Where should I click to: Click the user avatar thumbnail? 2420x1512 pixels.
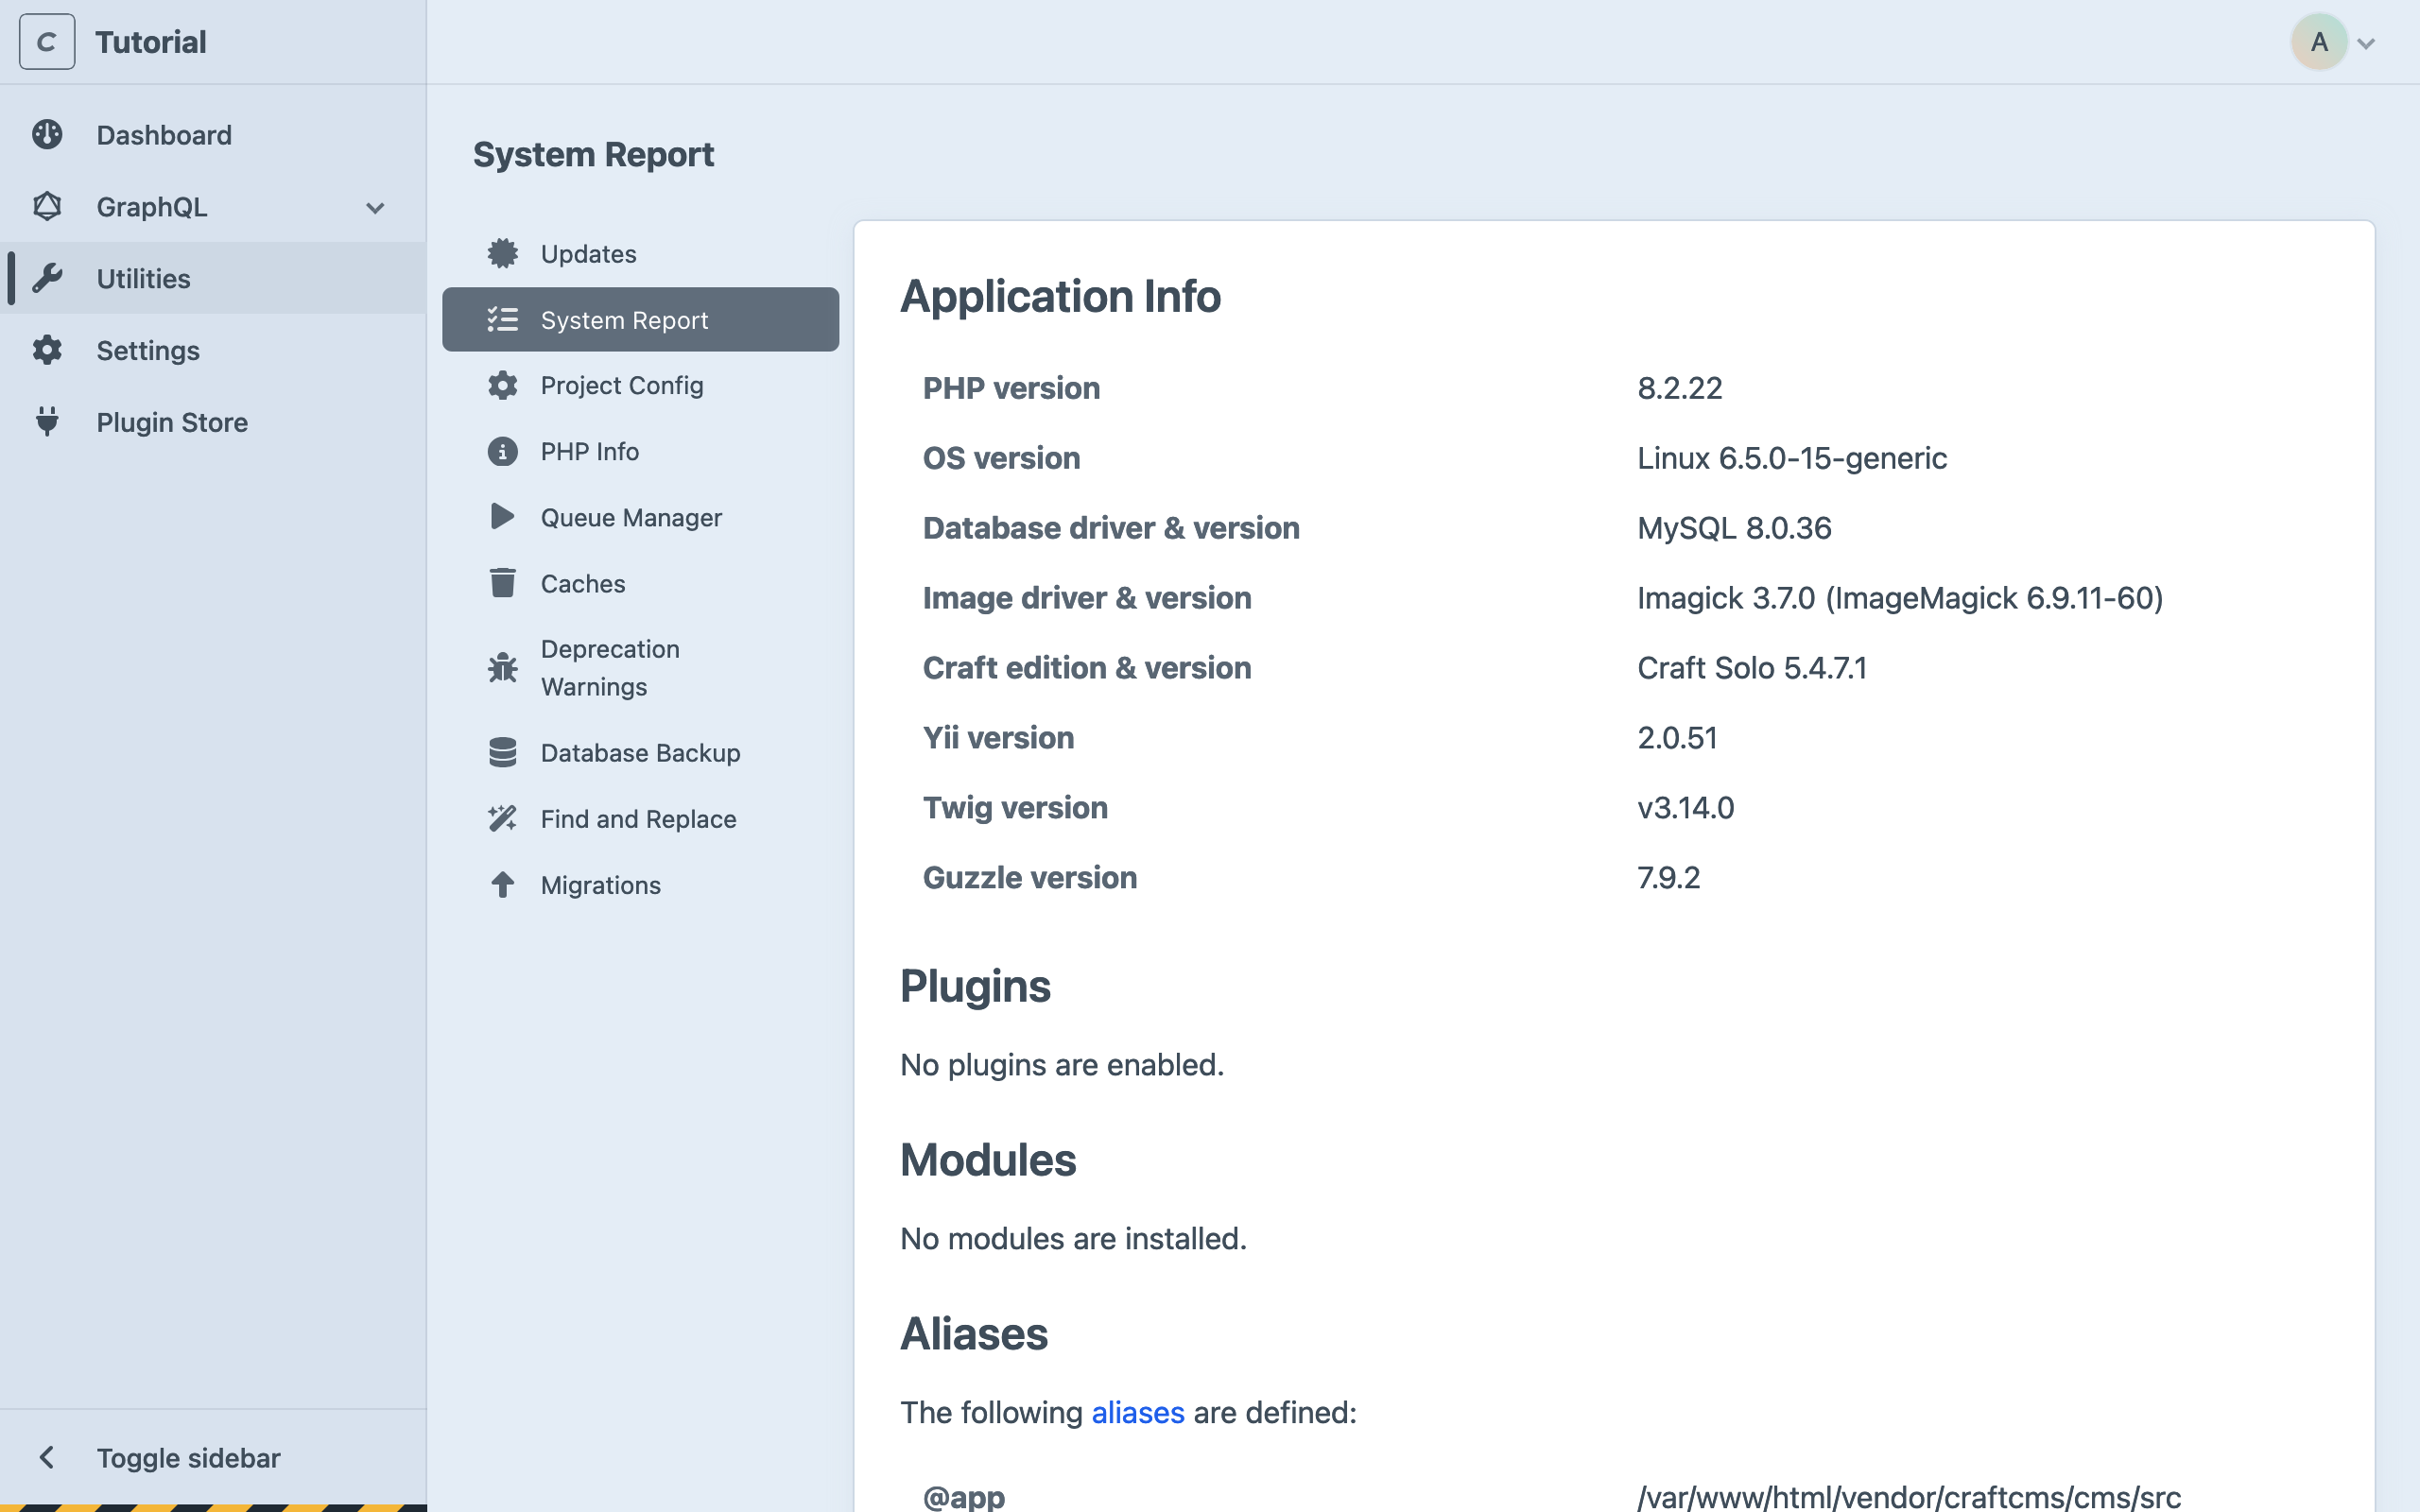pos(2318,41)
